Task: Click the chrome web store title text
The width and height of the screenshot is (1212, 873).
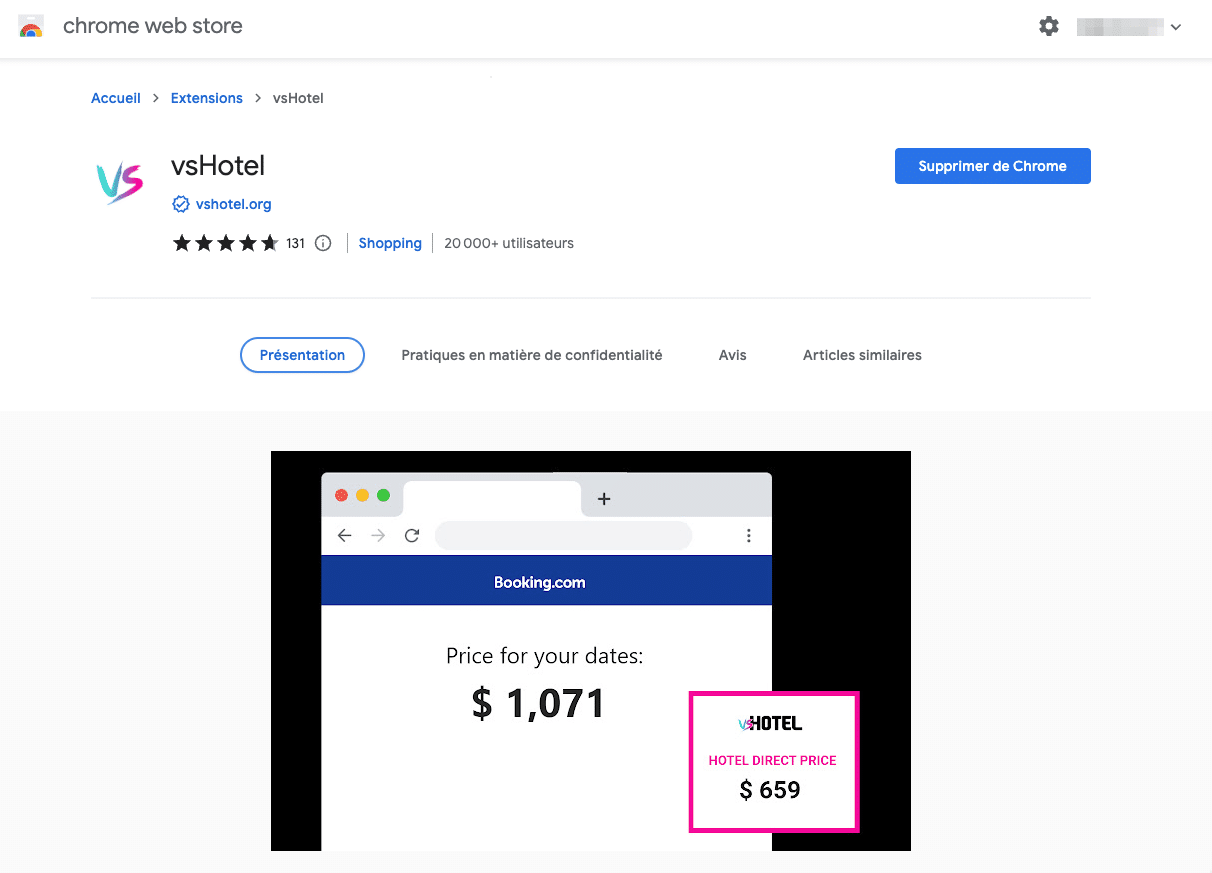Action: [x=153, y=26]
